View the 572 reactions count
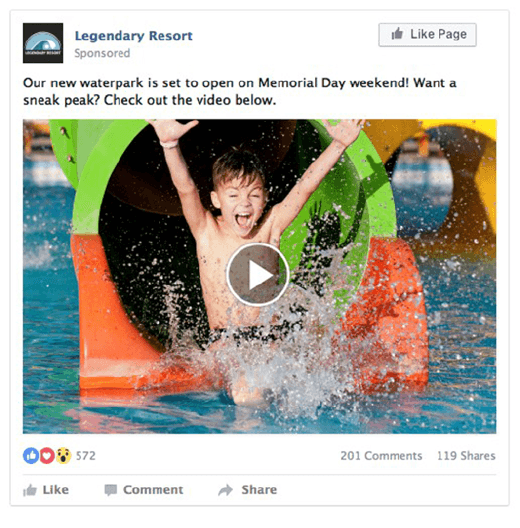Screen dimensions: 520x528 pos(86,456)
